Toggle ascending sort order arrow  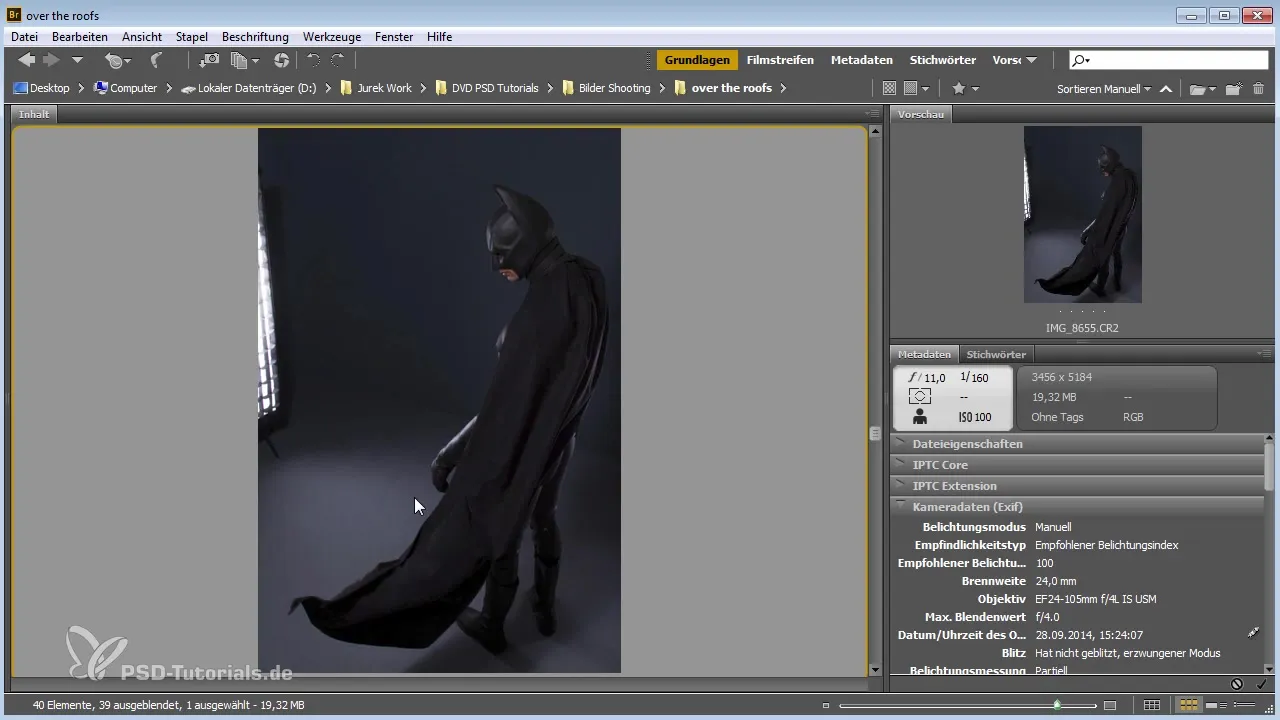pos(1166,88)
